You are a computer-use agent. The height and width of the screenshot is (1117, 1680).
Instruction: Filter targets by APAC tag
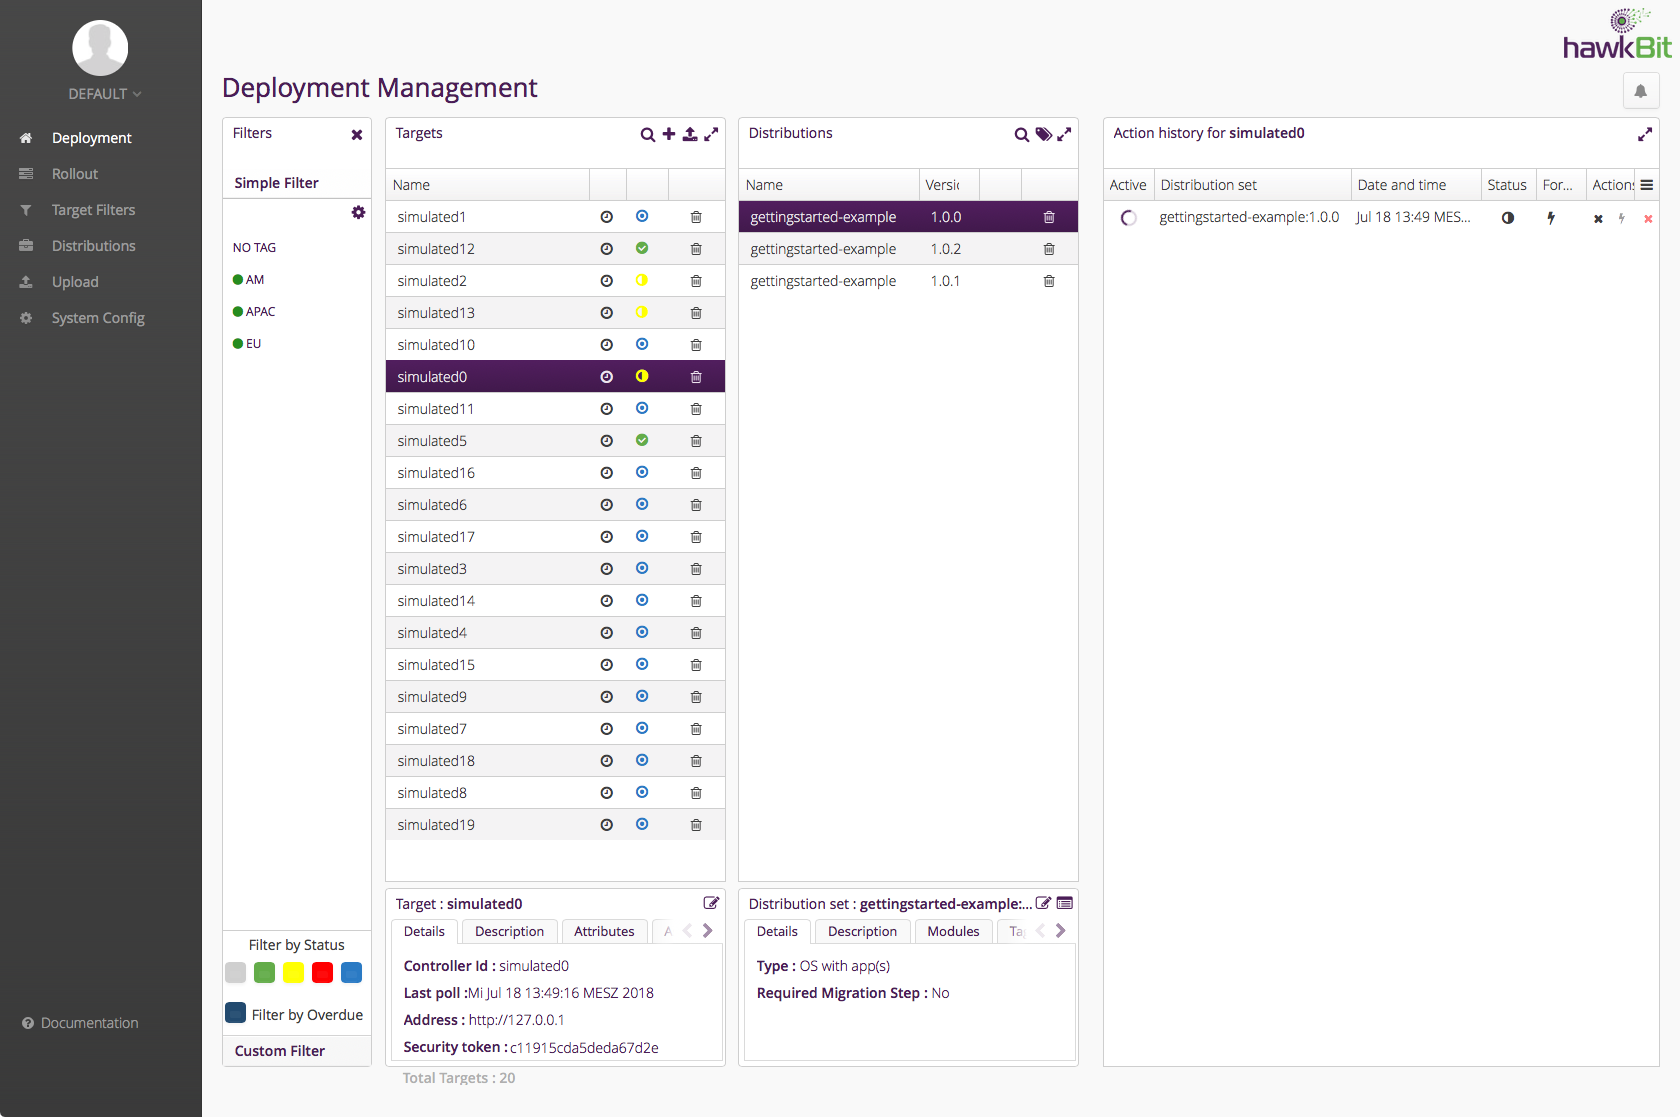pos(254,312)
